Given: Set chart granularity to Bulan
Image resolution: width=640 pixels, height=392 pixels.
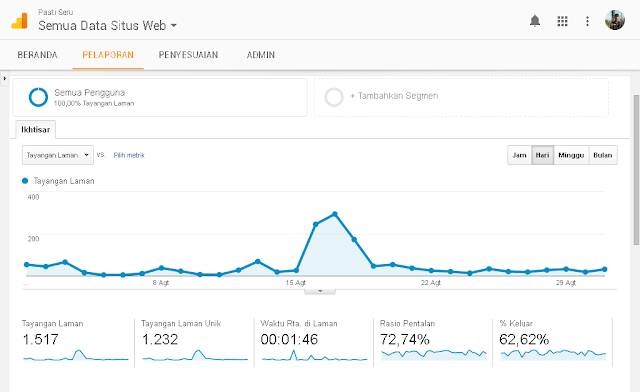Looking at the screenshot, I should (x=603, y=155).
